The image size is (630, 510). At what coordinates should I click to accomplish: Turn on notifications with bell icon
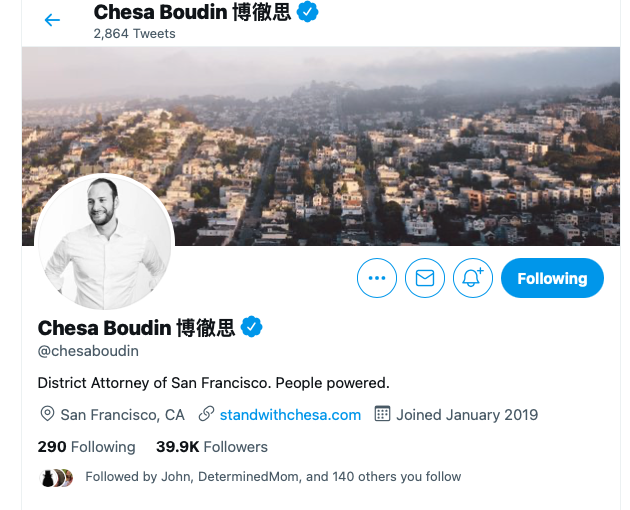(472, 278)
